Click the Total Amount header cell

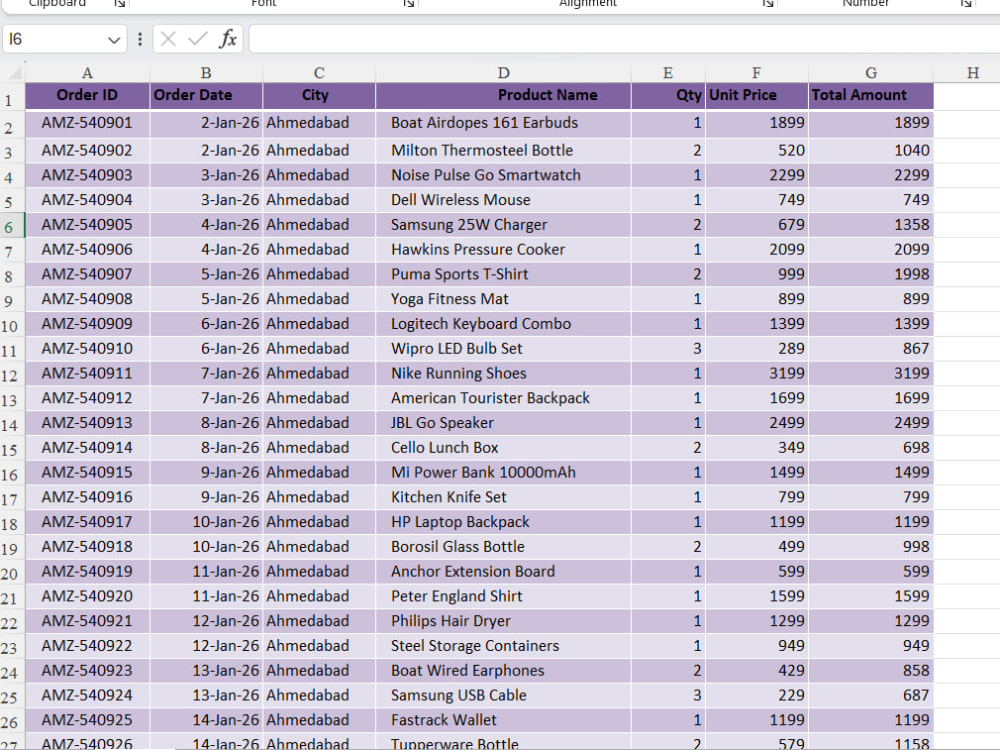[871, 96]
